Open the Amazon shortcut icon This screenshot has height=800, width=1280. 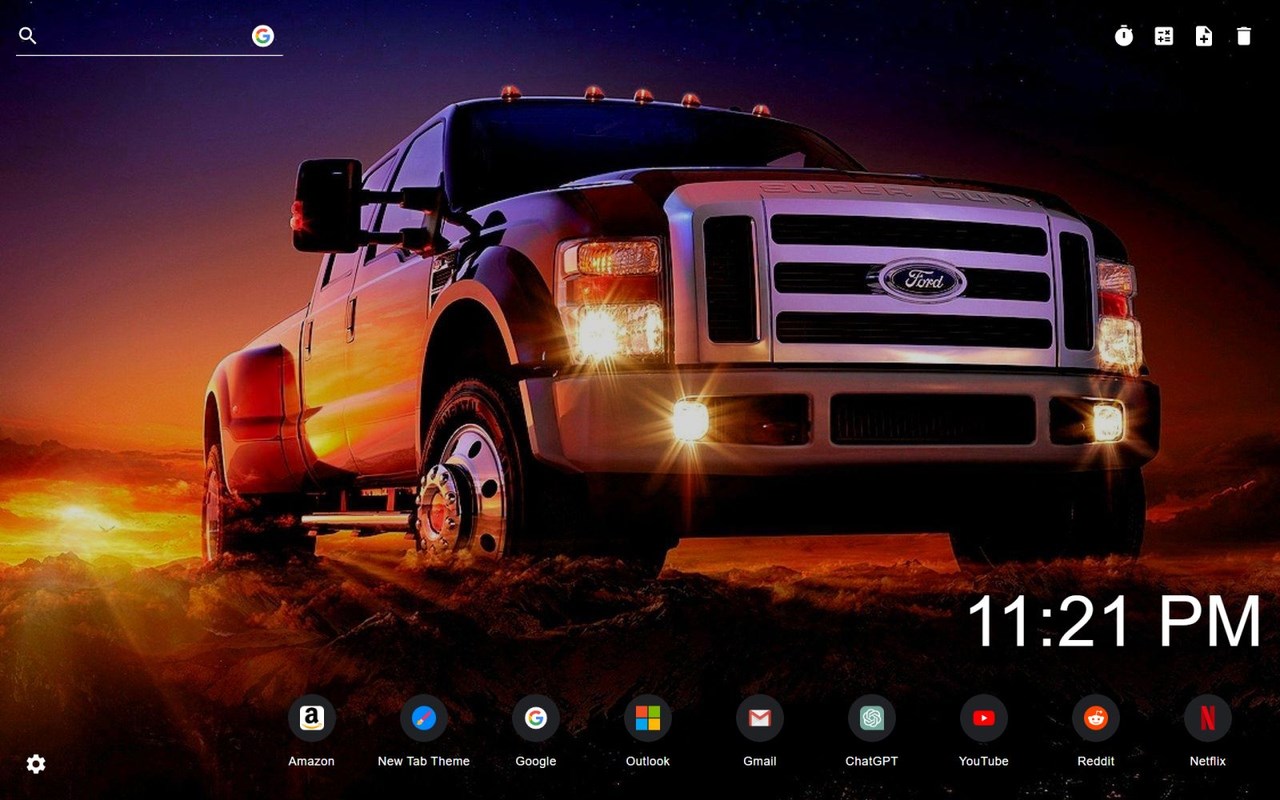point(312,718)
